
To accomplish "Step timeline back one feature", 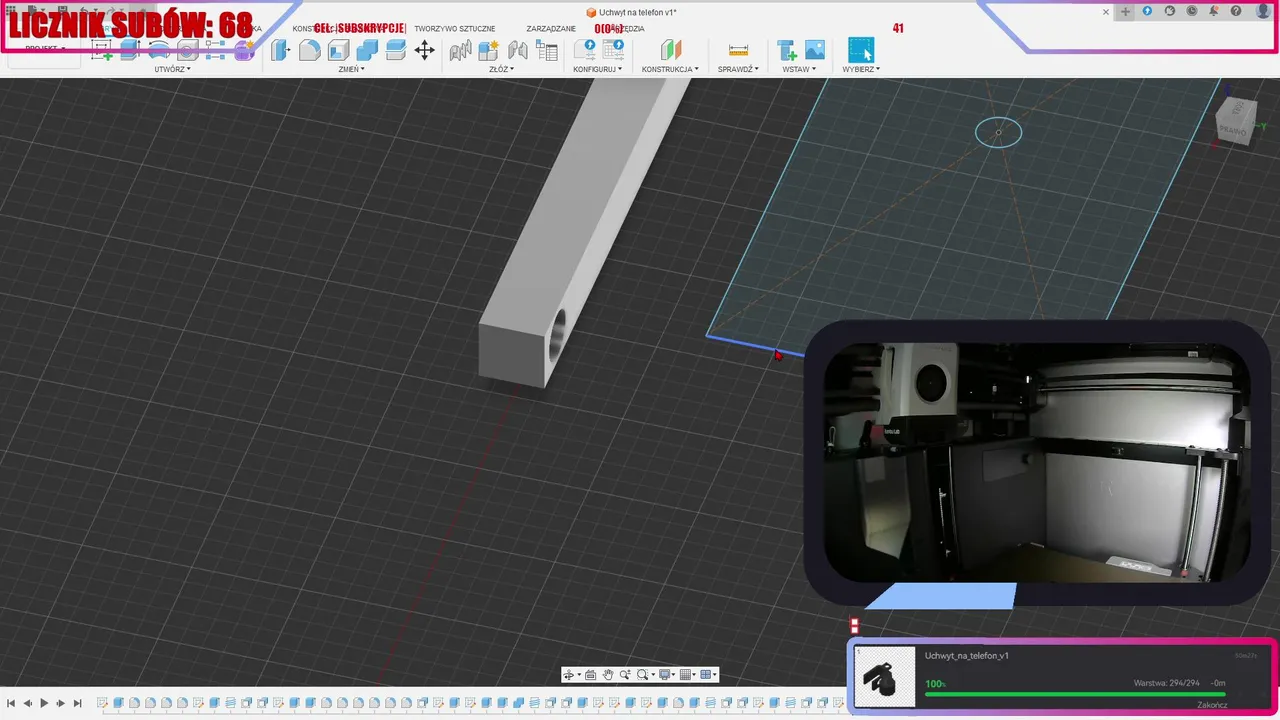I will pyautogui.click(x=27, y=704).
